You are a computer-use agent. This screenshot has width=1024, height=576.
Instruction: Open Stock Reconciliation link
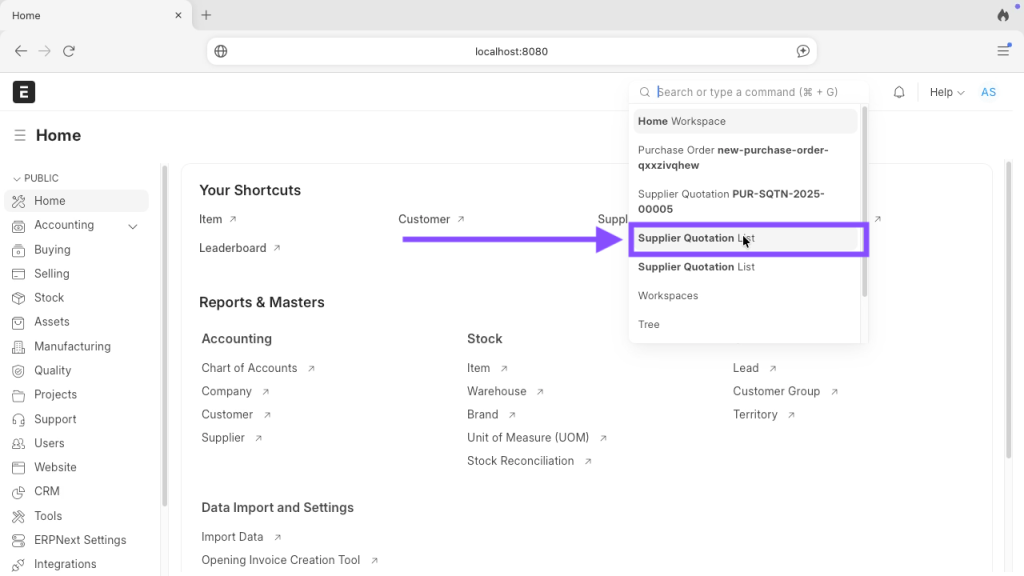coord(520,461)
